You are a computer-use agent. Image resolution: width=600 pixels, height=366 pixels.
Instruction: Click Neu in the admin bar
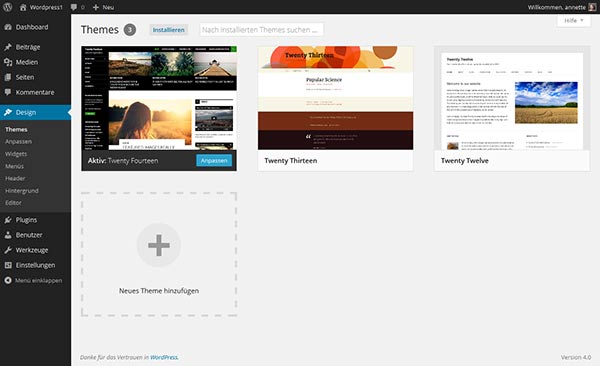(108, 7)
